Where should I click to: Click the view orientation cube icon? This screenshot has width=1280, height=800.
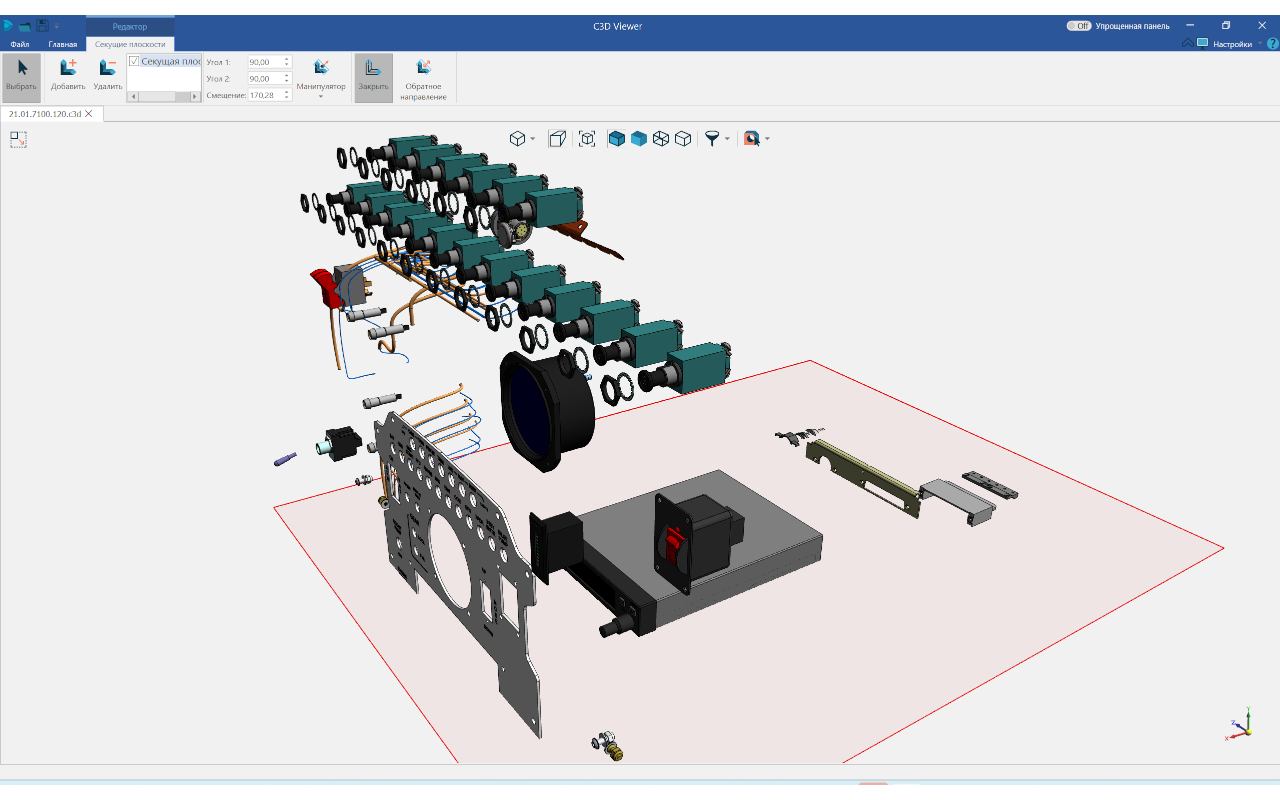pos(517,139)
